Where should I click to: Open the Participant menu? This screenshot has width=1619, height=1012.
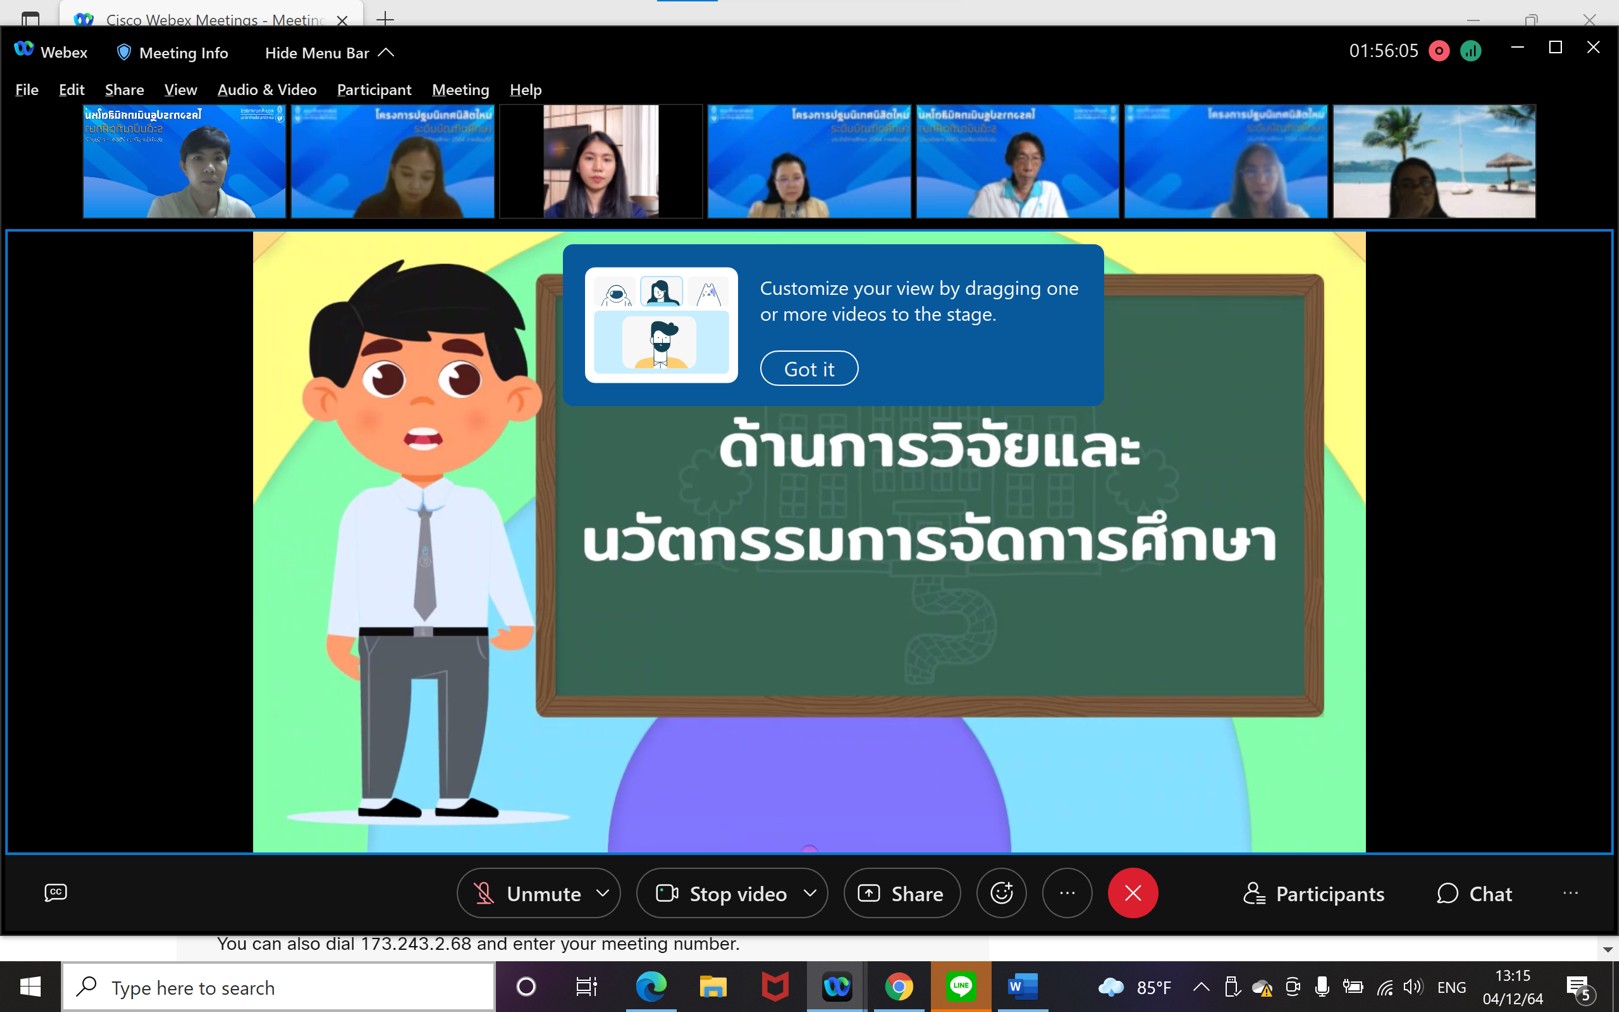[374, 89]
